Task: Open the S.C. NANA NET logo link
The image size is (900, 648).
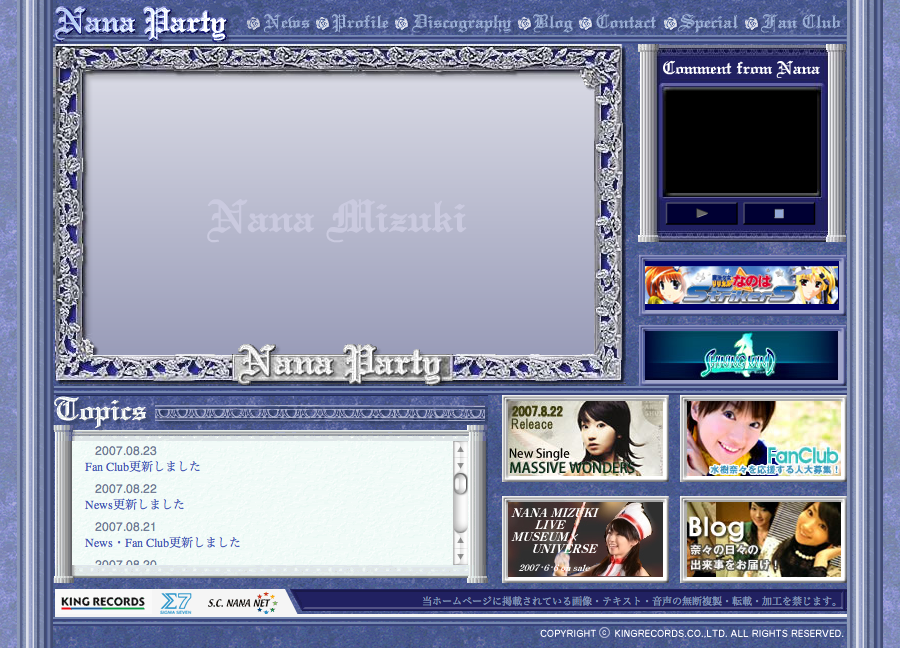Action: tap(242, 603)
